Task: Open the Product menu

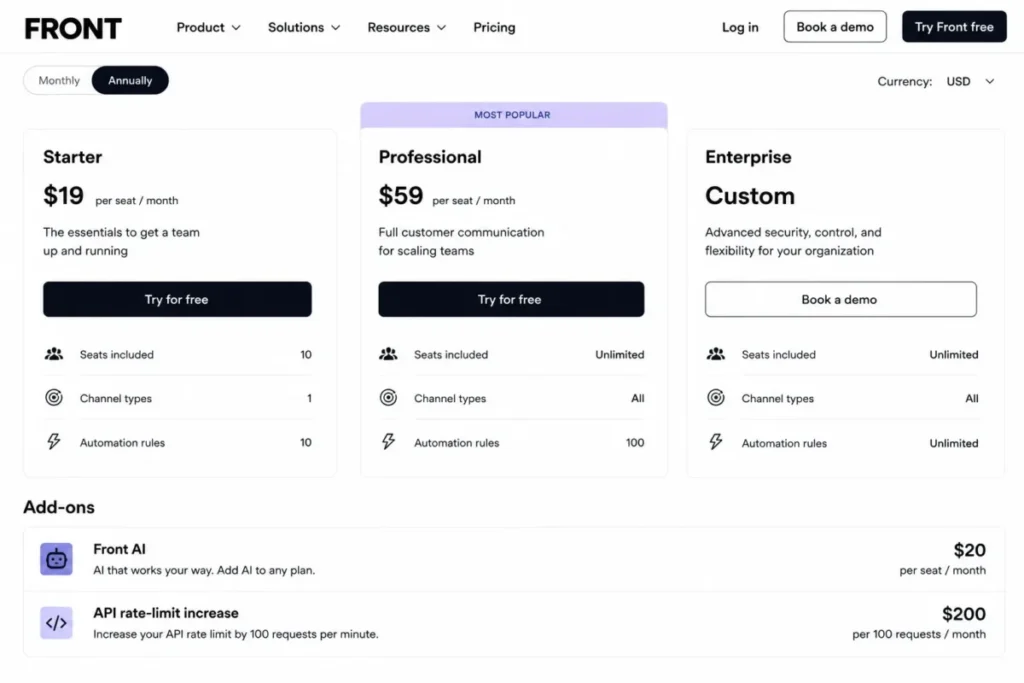Action: click(x=208, y=27)
